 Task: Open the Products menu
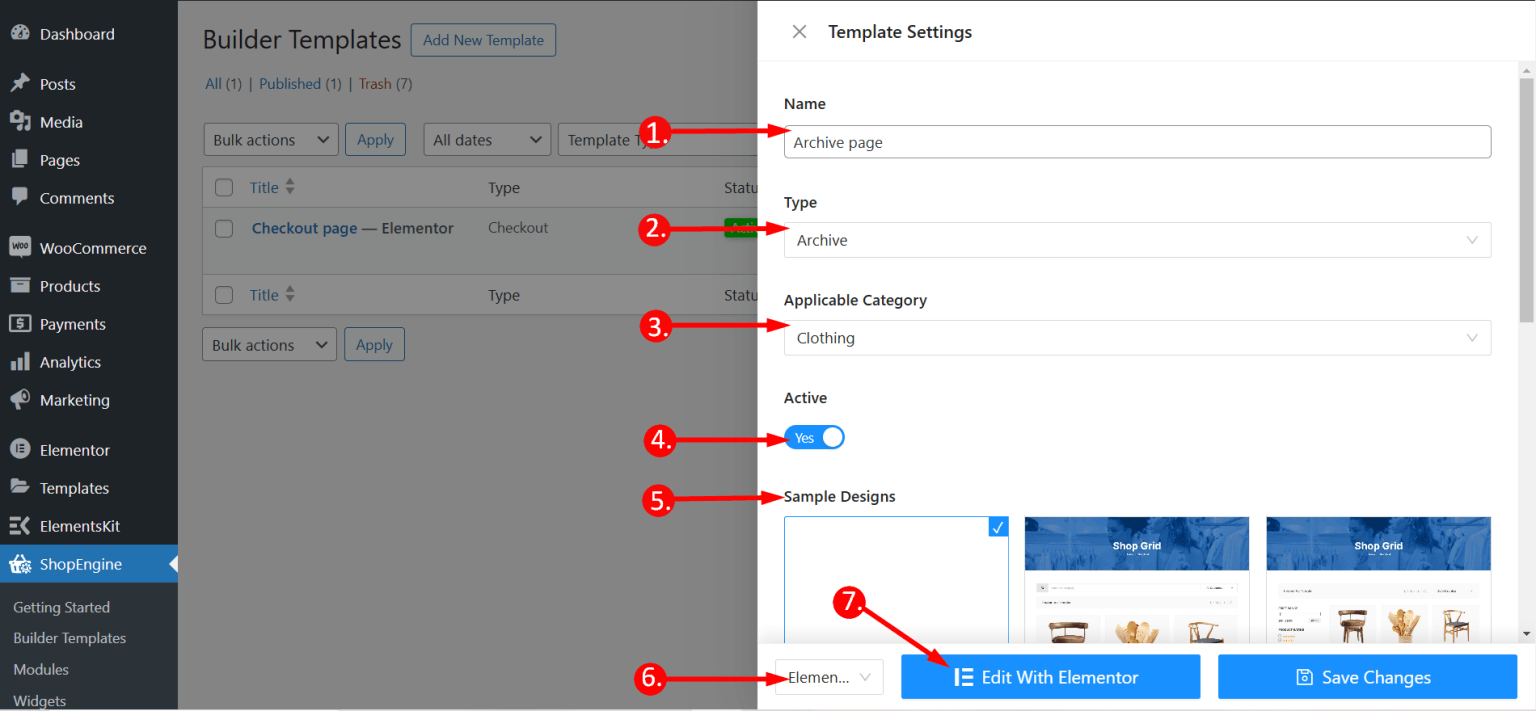tap(68, 285)
